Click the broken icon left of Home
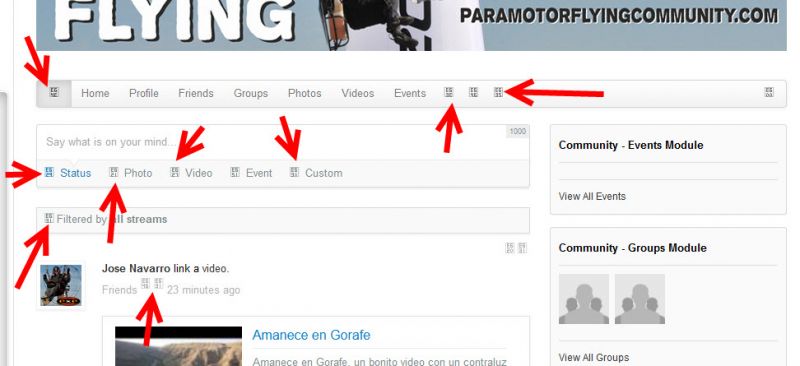 coord(54,92)
